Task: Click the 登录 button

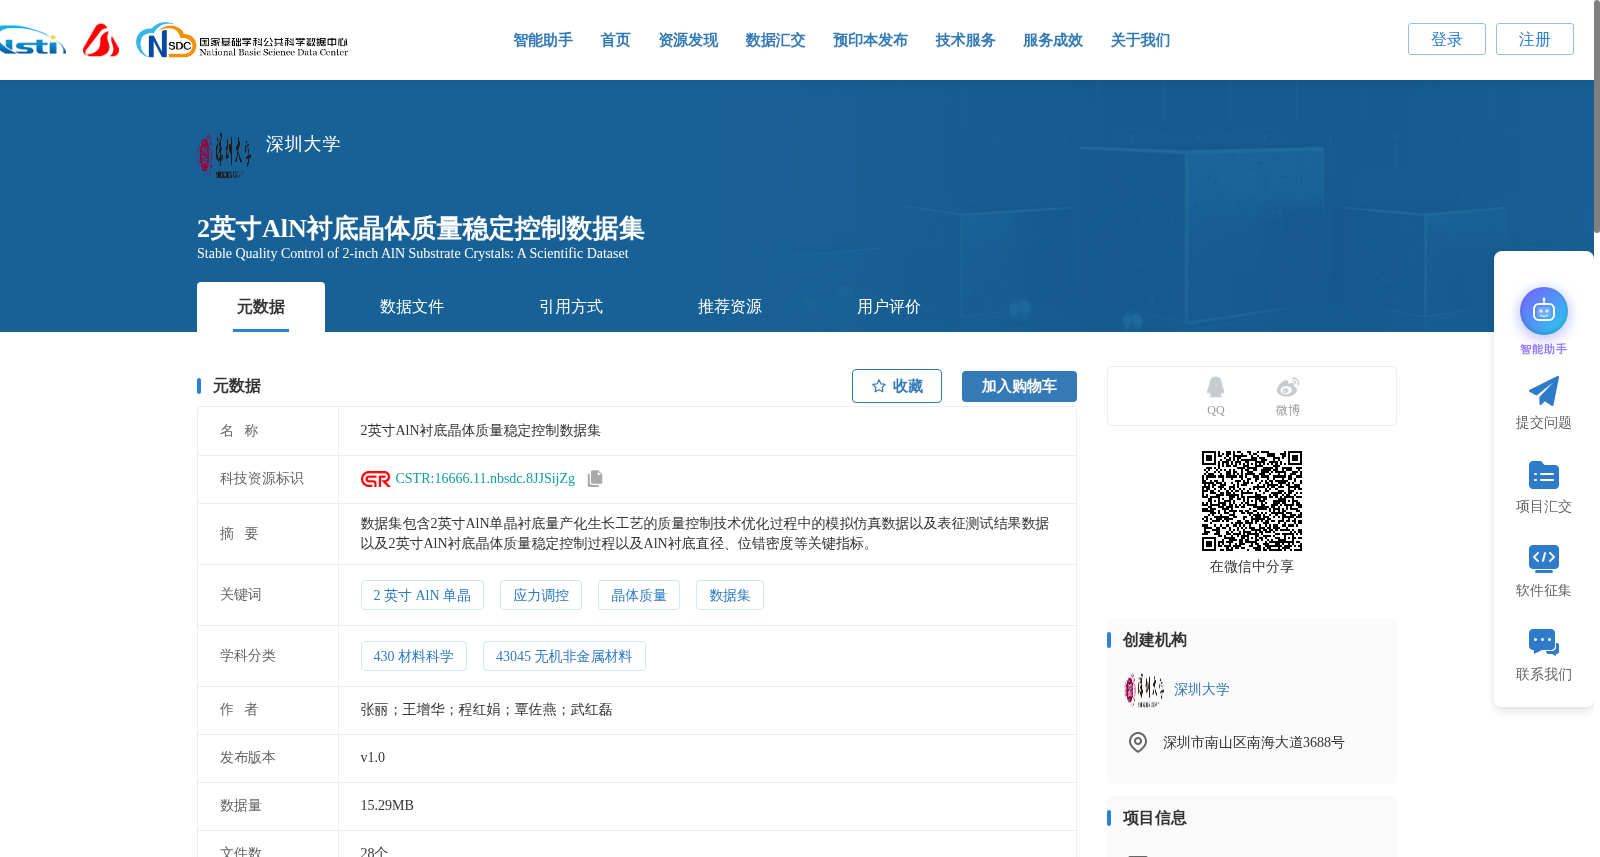Action: click(1447, 39)
